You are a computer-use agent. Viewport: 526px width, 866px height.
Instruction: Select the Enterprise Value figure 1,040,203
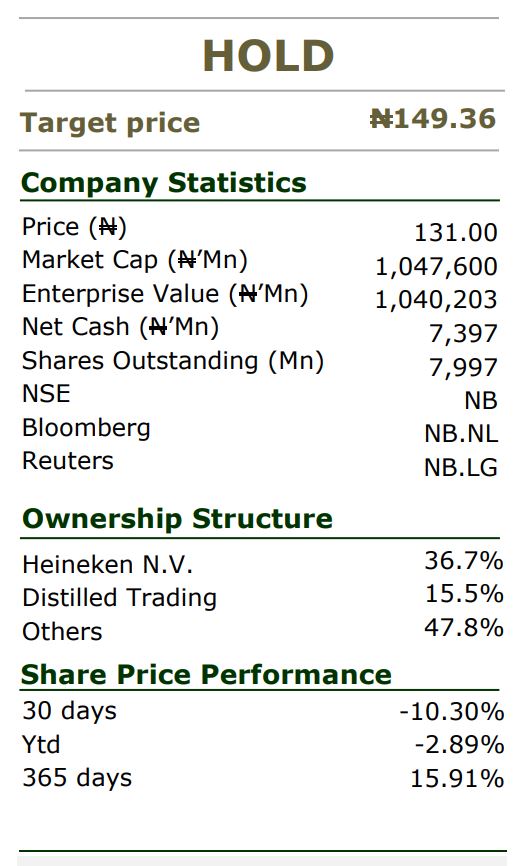tap(436, 300)
